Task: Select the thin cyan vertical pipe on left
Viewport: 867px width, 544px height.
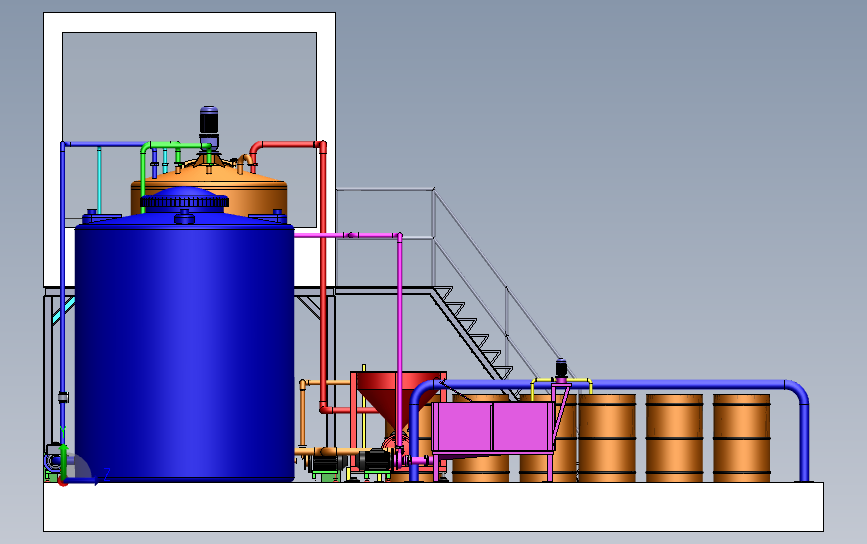Action: pos(99,180)
